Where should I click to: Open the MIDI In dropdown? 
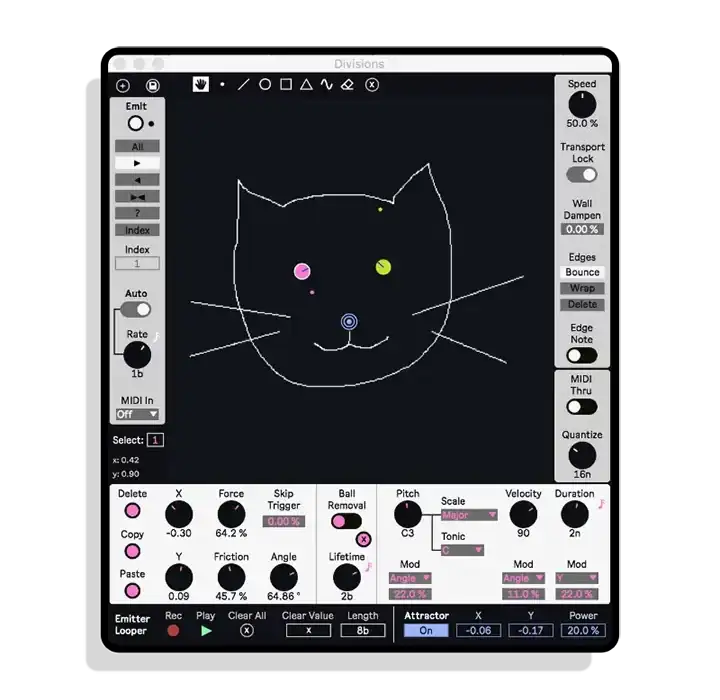coord(137,414)
